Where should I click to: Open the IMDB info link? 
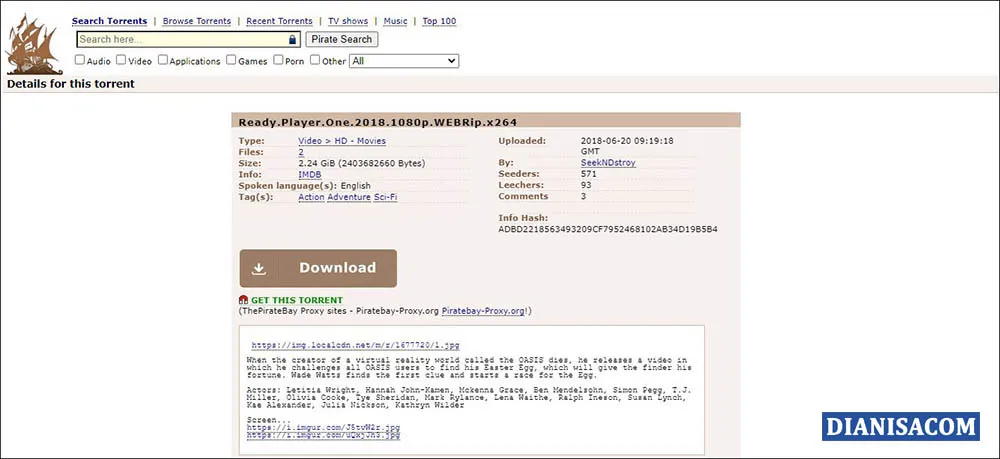click(310, 175)
